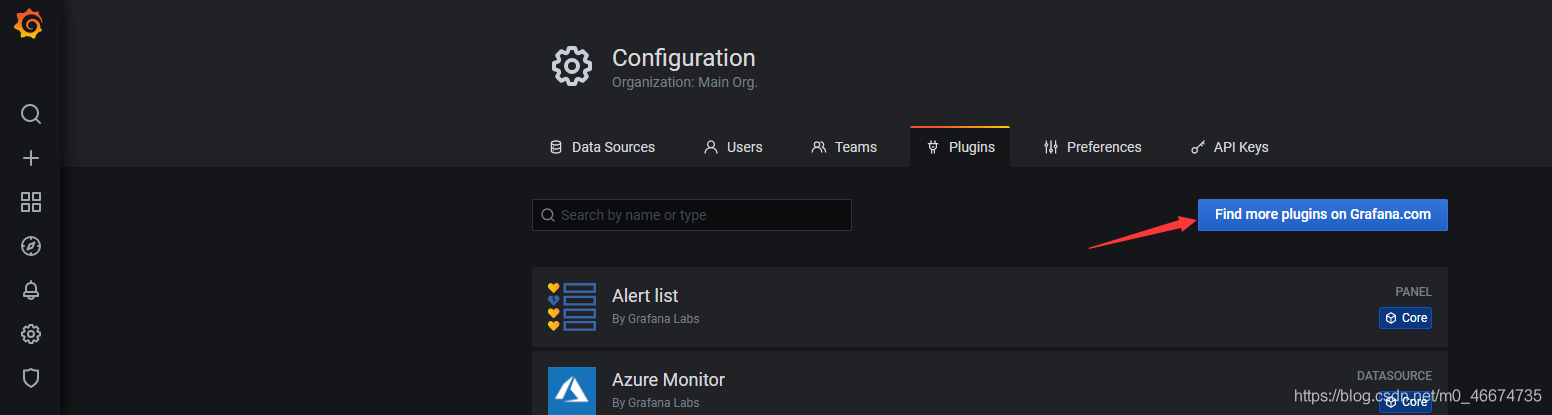Click Find more plugins on Grafana.com
The height and width of the screenshot is (415, 1552).
tap(1322, 215)
